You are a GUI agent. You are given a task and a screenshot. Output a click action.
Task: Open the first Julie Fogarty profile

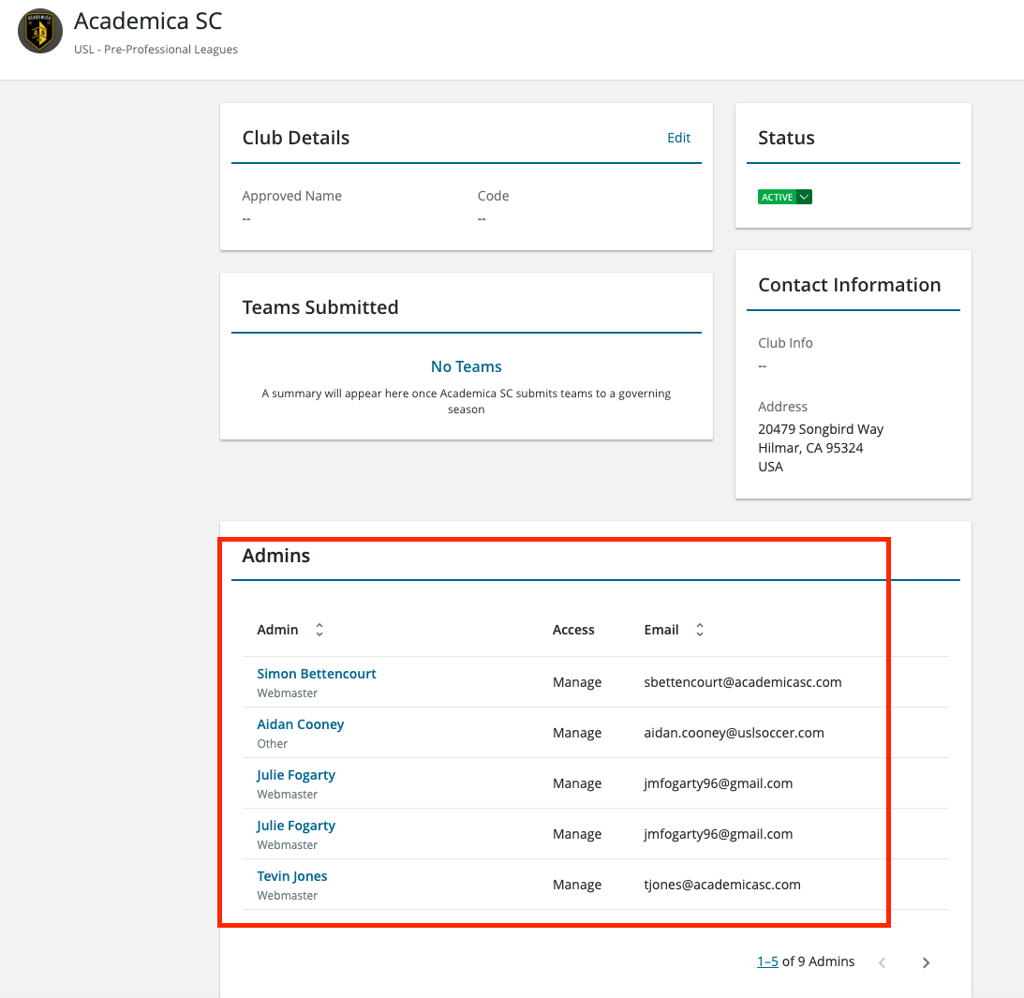coord(295,774)
